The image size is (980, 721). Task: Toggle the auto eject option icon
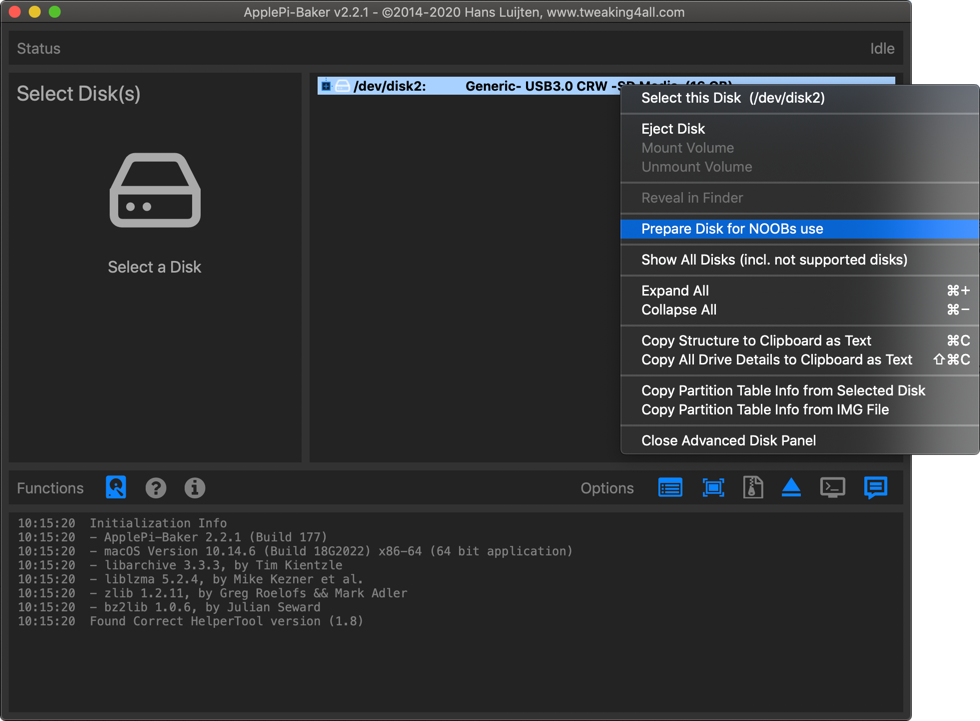tap(791, 487)
